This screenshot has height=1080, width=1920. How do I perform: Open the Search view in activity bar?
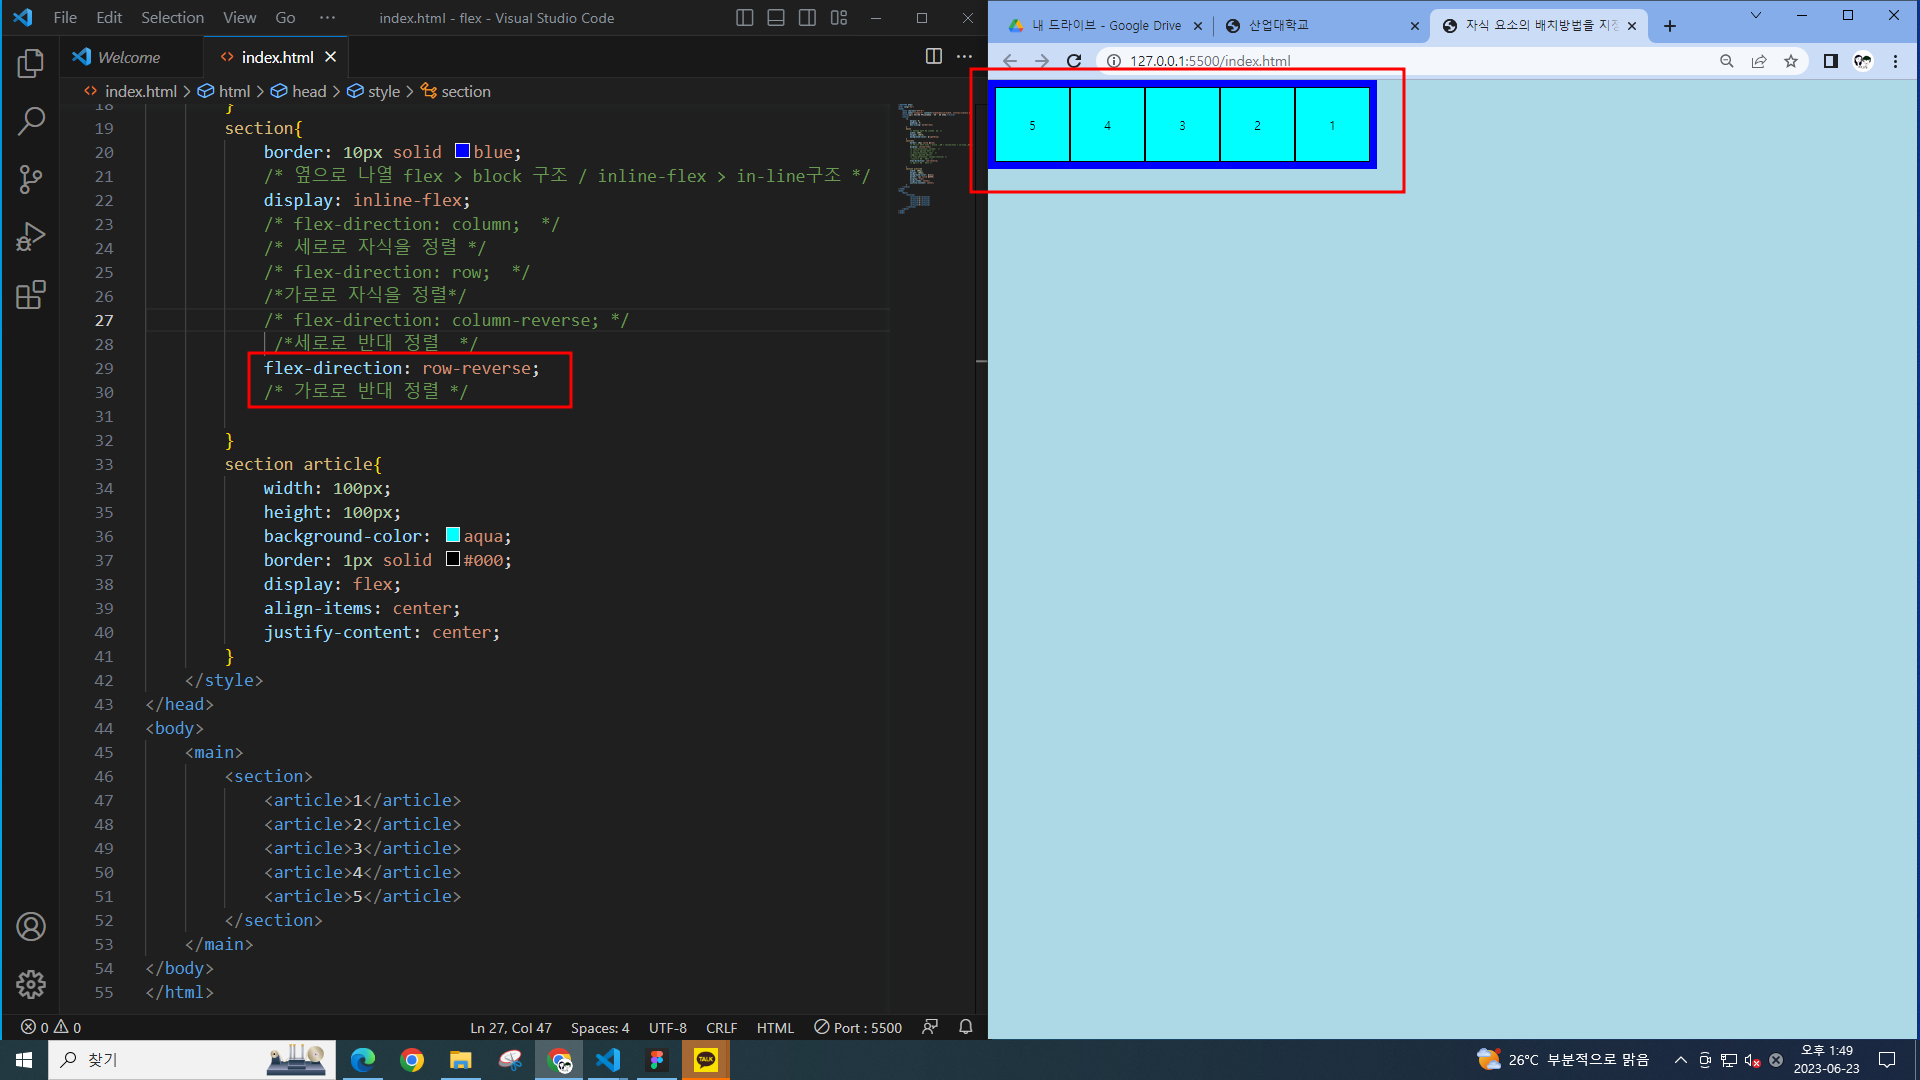coord(31,122)
